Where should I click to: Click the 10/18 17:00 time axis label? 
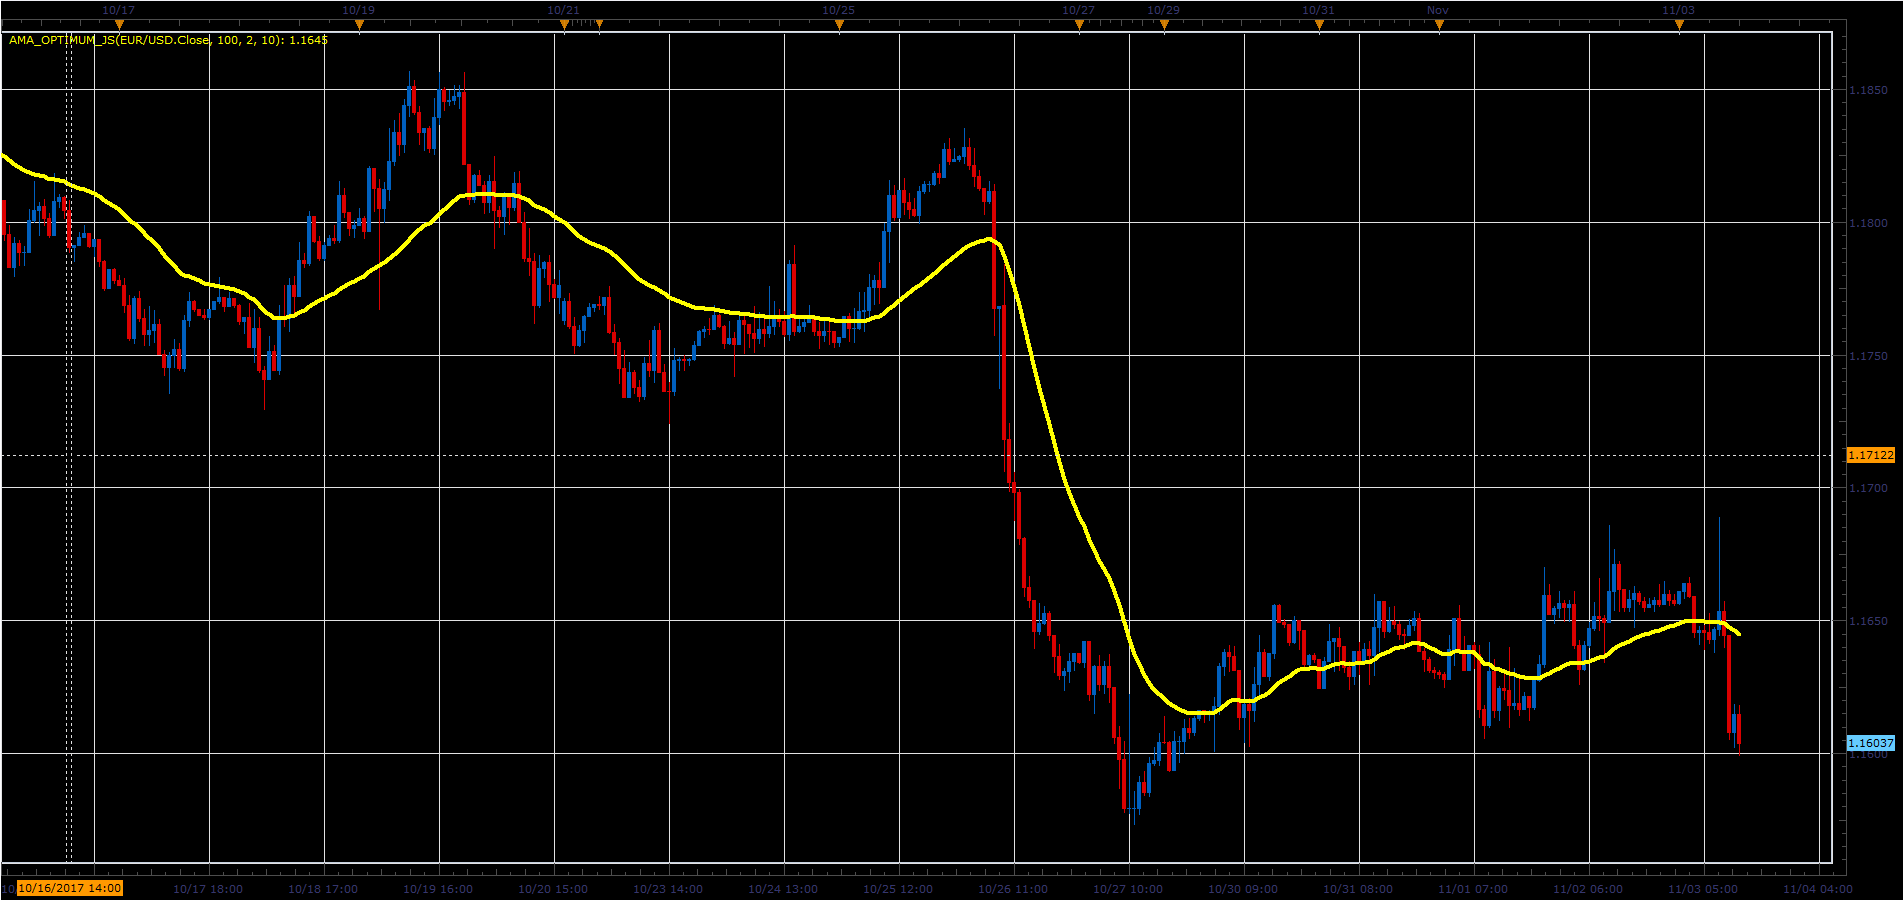(323, 889)
